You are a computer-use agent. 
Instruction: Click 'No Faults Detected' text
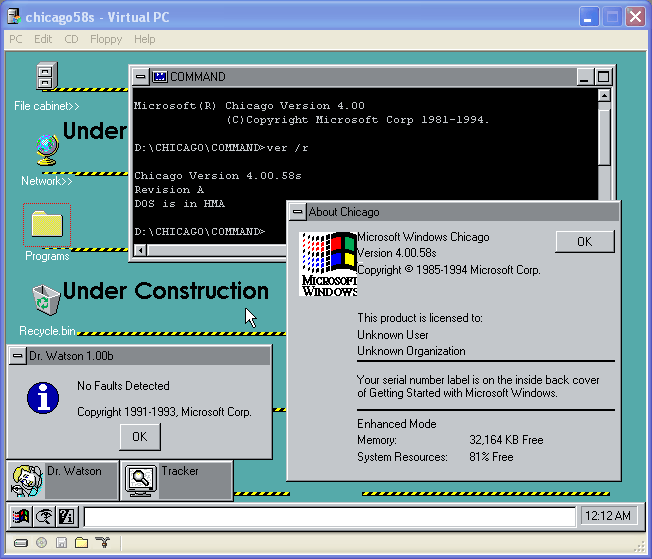tap(123, 386)
